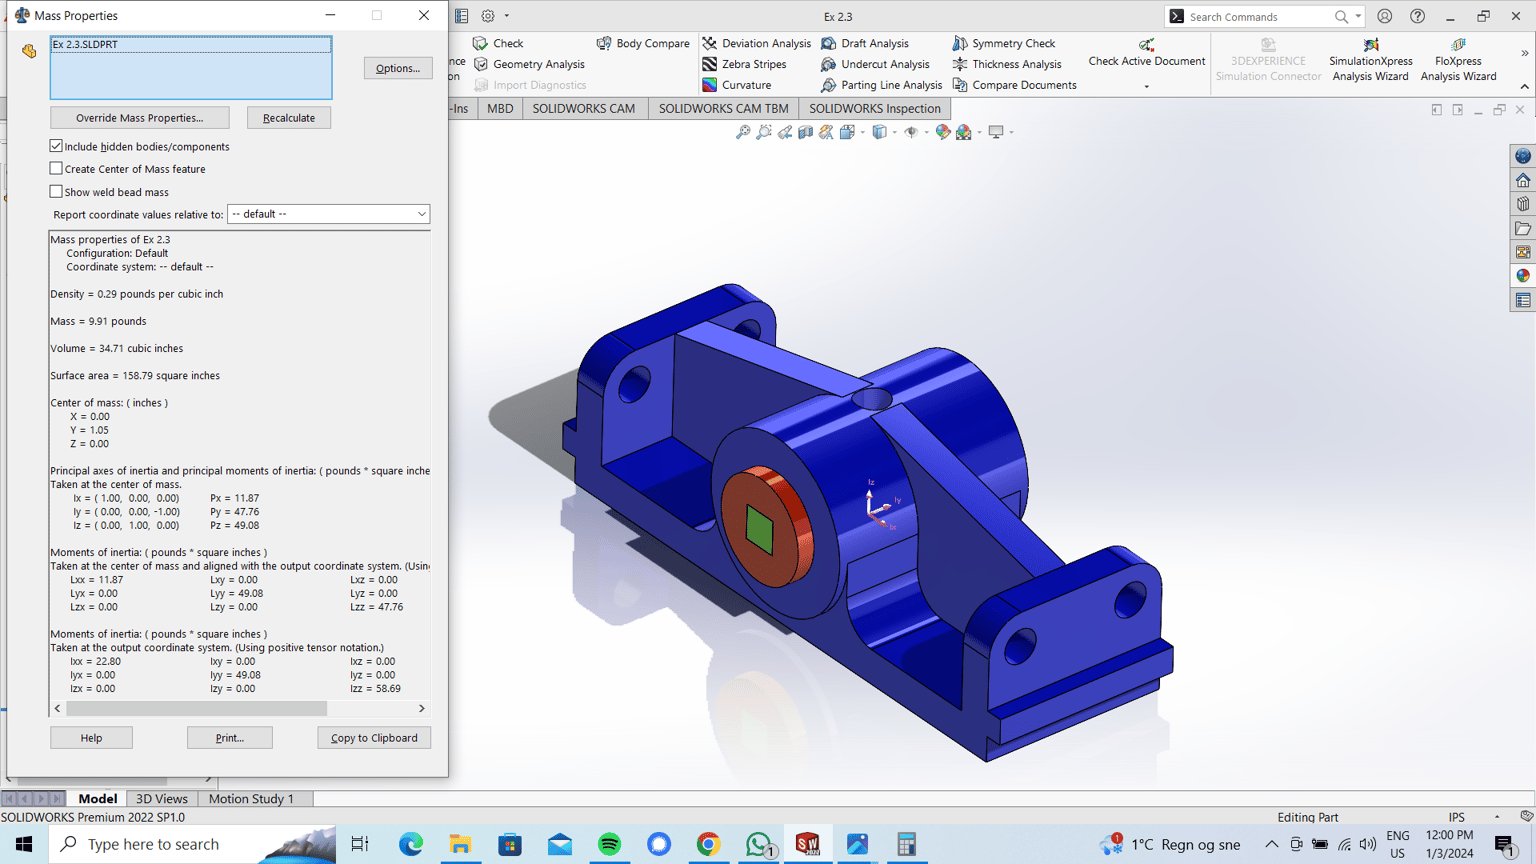This screenshot has width=1536, height=864.
Task: Switch to the SOLIDWORKS Inspection tab
Action: click(875, 108)
